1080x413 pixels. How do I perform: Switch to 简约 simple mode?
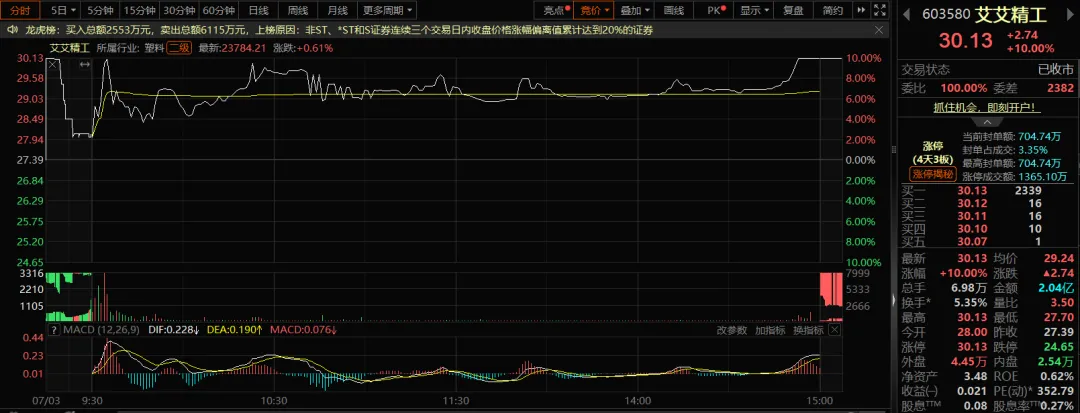[833, 10]
